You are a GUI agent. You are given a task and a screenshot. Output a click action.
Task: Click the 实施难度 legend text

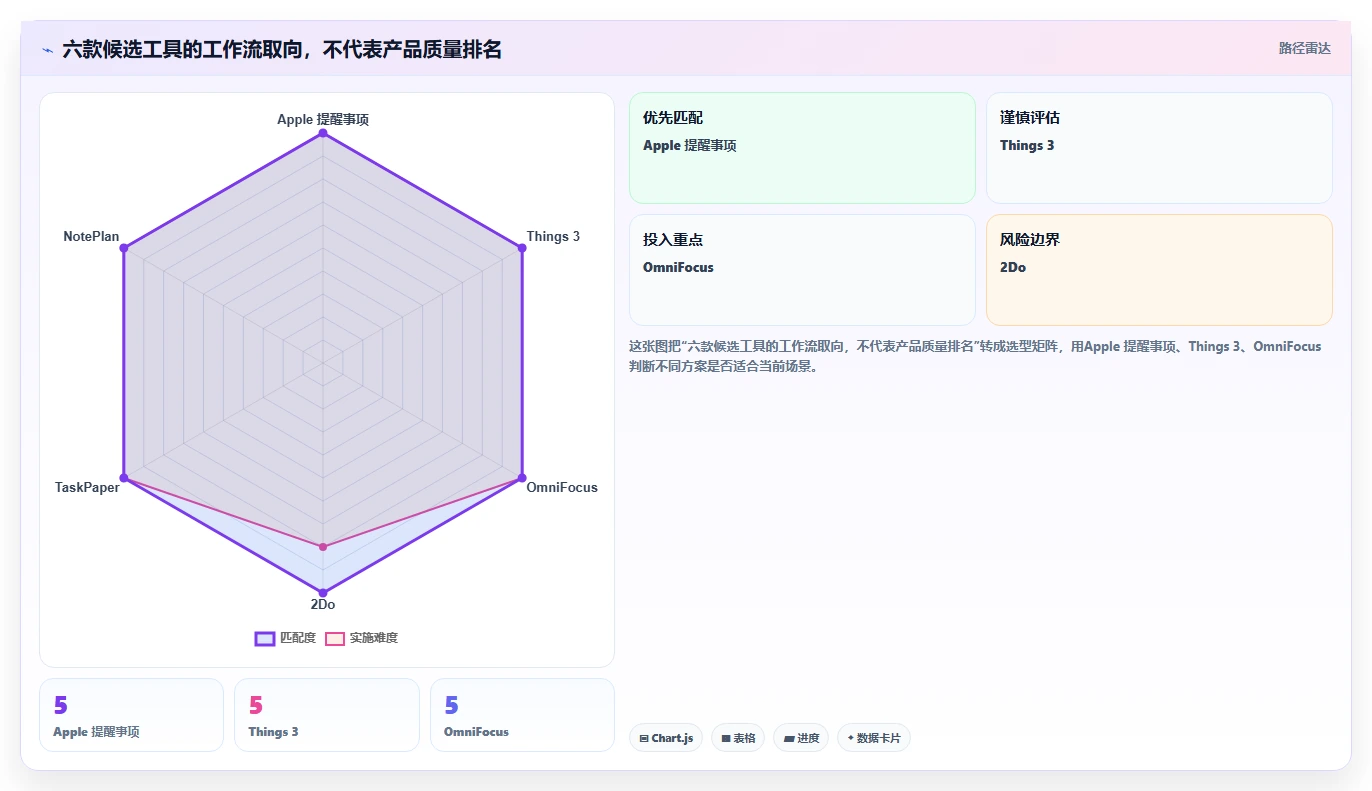[x=374, y=638]
